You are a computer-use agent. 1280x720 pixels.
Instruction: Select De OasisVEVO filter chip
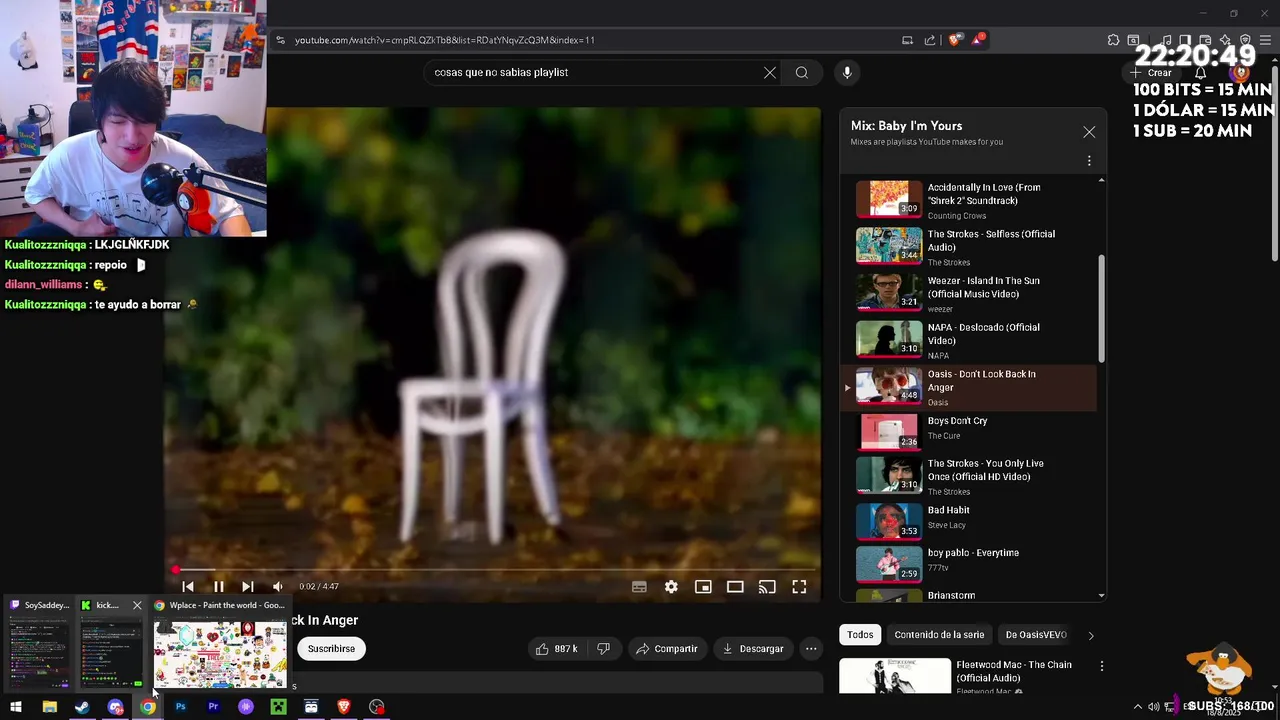pyautogui.click(x=1036, y=635)
